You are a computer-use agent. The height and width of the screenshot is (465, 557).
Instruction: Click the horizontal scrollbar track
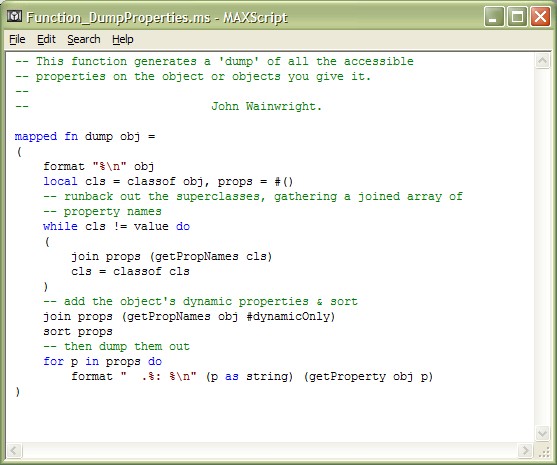click(x=270, y=451)
